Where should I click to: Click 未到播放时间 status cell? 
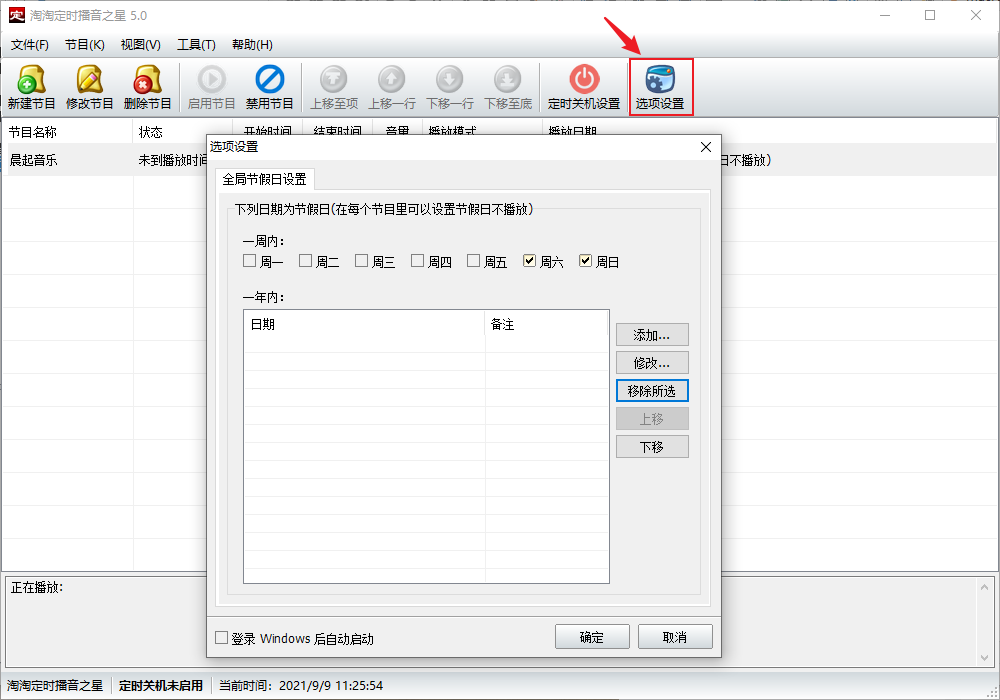(172, 160)
